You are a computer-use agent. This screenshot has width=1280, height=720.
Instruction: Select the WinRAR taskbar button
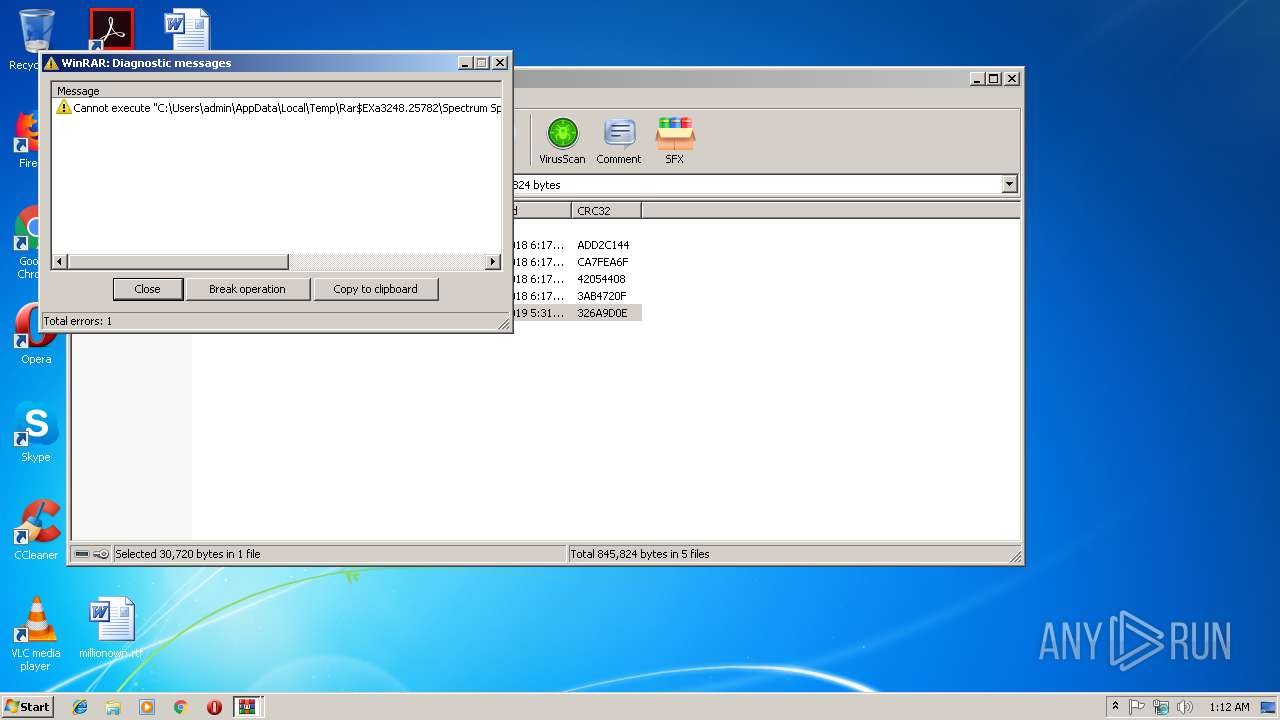[248, 707]
